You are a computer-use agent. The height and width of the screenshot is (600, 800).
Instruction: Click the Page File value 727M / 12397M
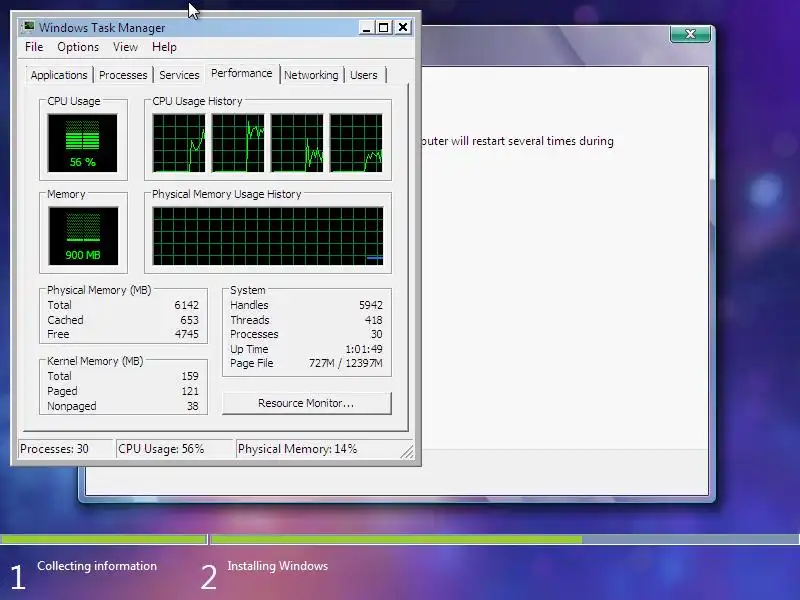click(346, 363)
